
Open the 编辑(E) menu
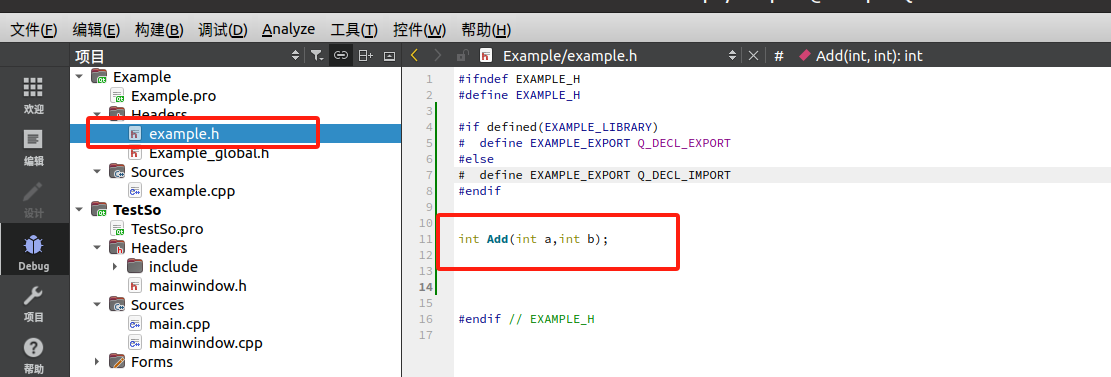(96, 30)
